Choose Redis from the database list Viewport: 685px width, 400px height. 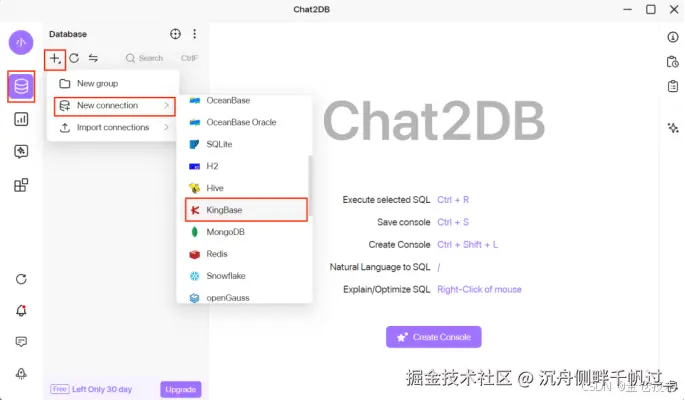point(246,254)
